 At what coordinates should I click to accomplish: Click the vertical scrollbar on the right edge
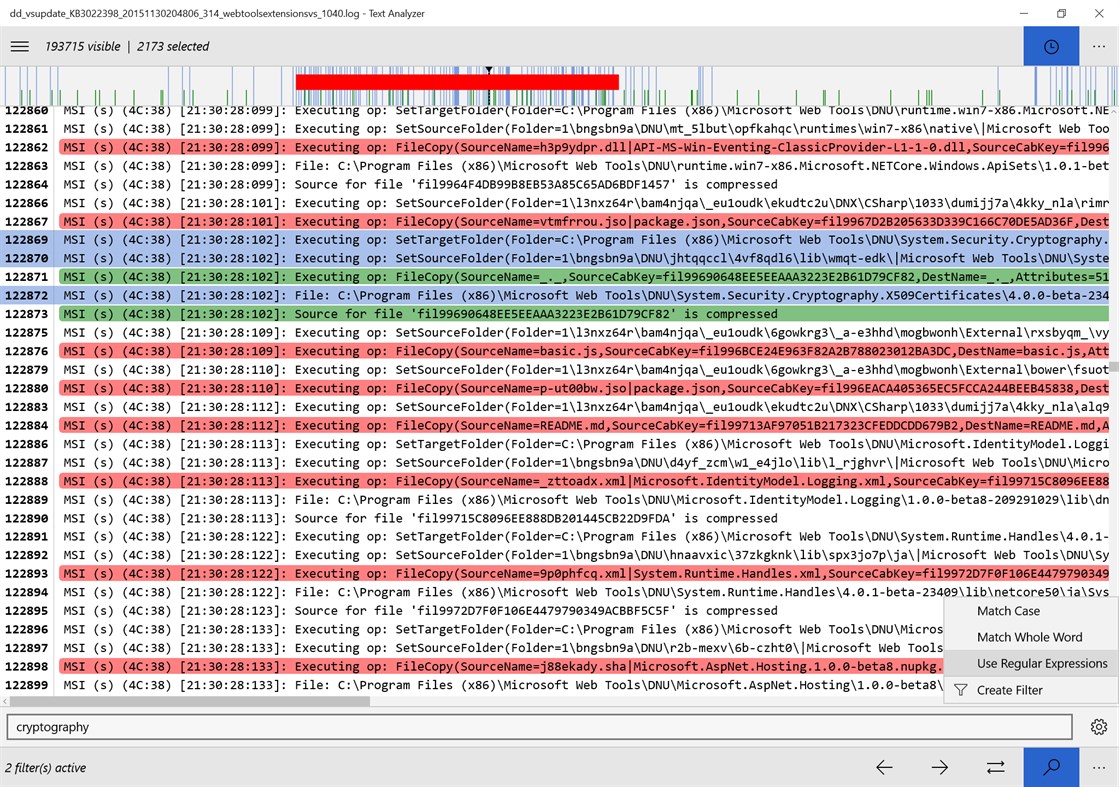[x=1114, y=367]
